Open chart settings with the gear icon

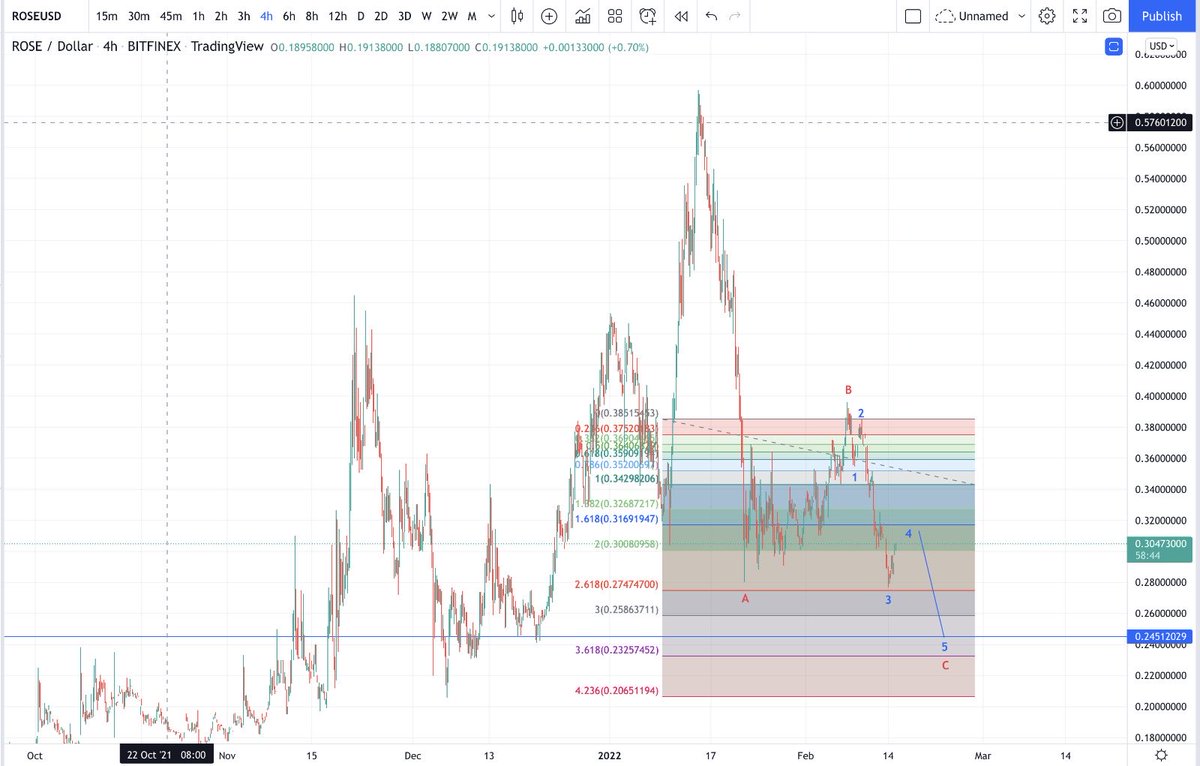pos(1048,16)
